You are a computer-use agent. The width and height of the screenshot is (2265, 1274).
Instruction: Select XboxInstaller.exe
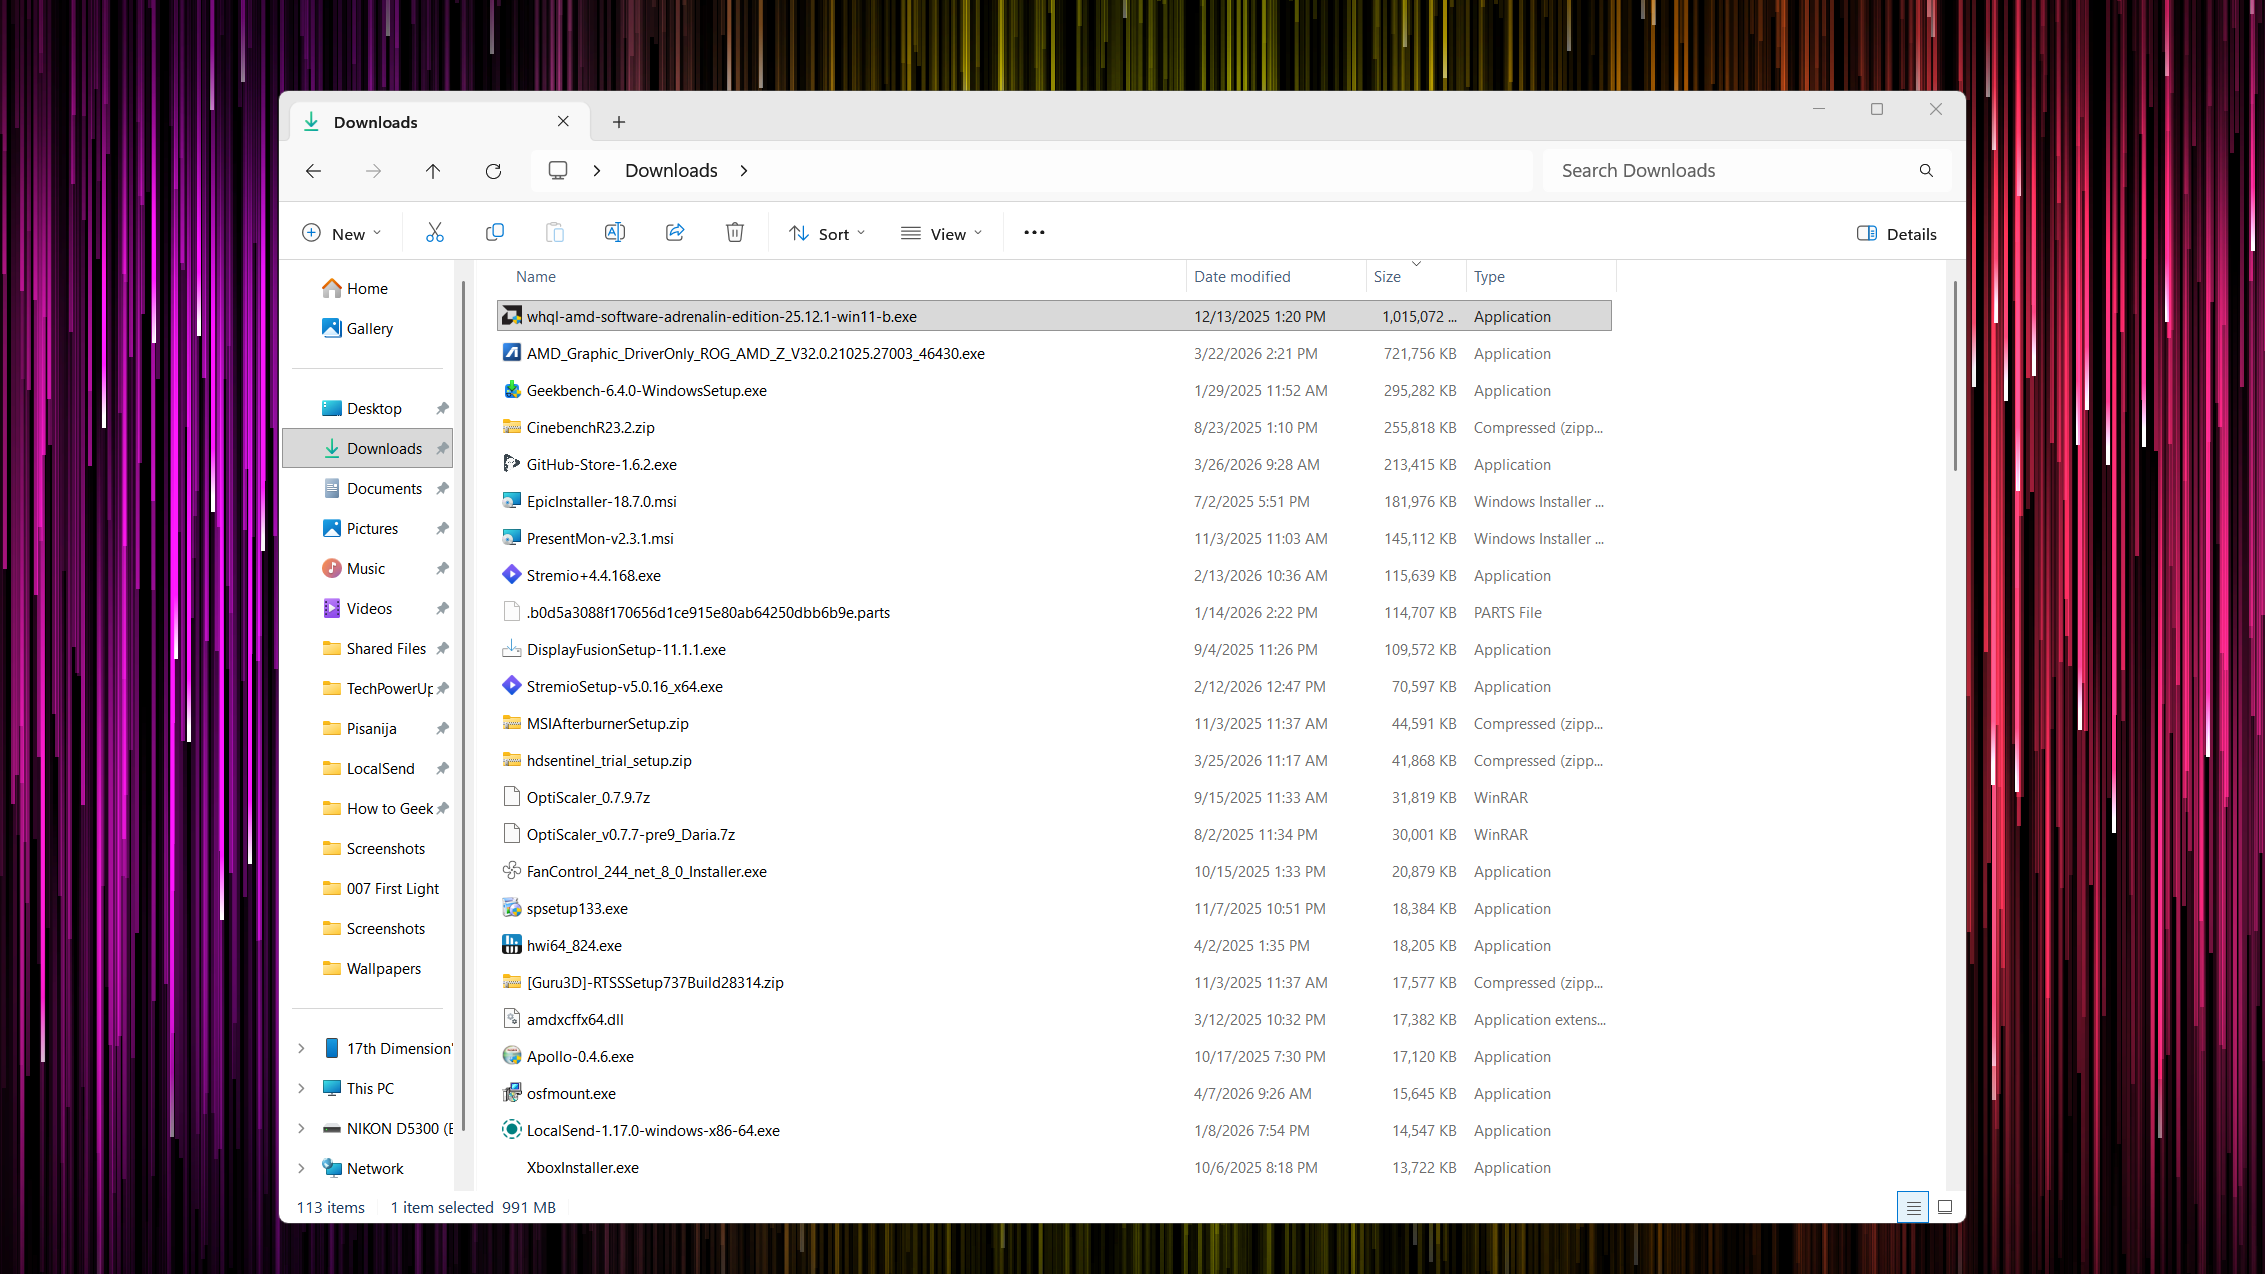[x=1054, y=1167]
